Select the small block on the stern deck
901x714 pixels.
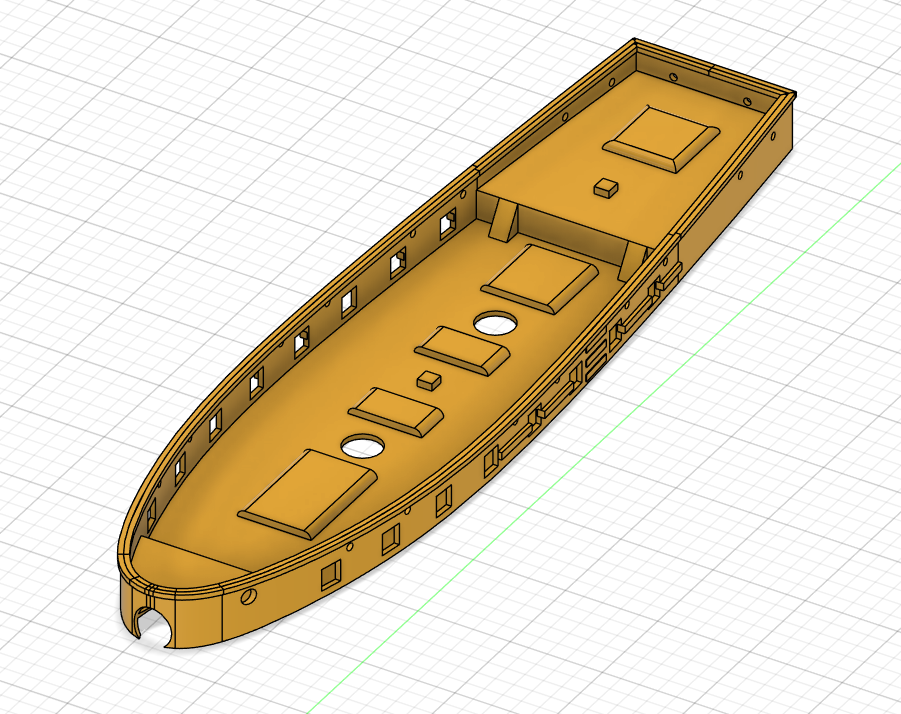click(606, 188)
